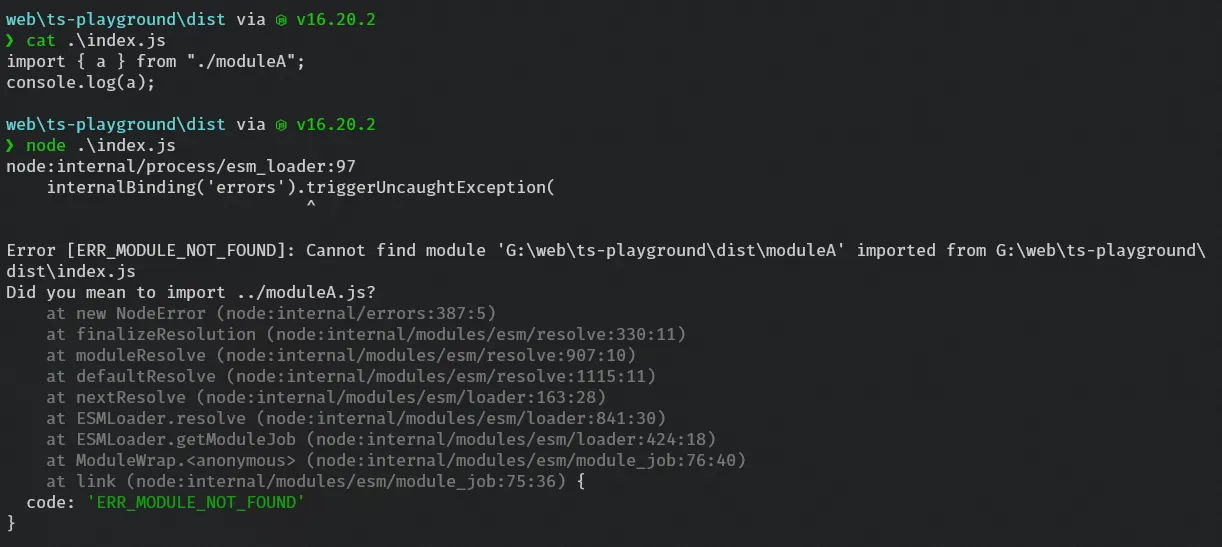Click the node:internal/process/esm_loader:97 line

click(181, 166)
